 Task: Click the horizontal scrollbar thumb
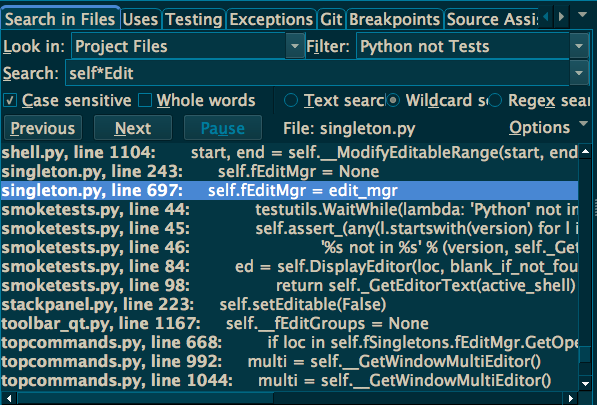pos(145,399)
